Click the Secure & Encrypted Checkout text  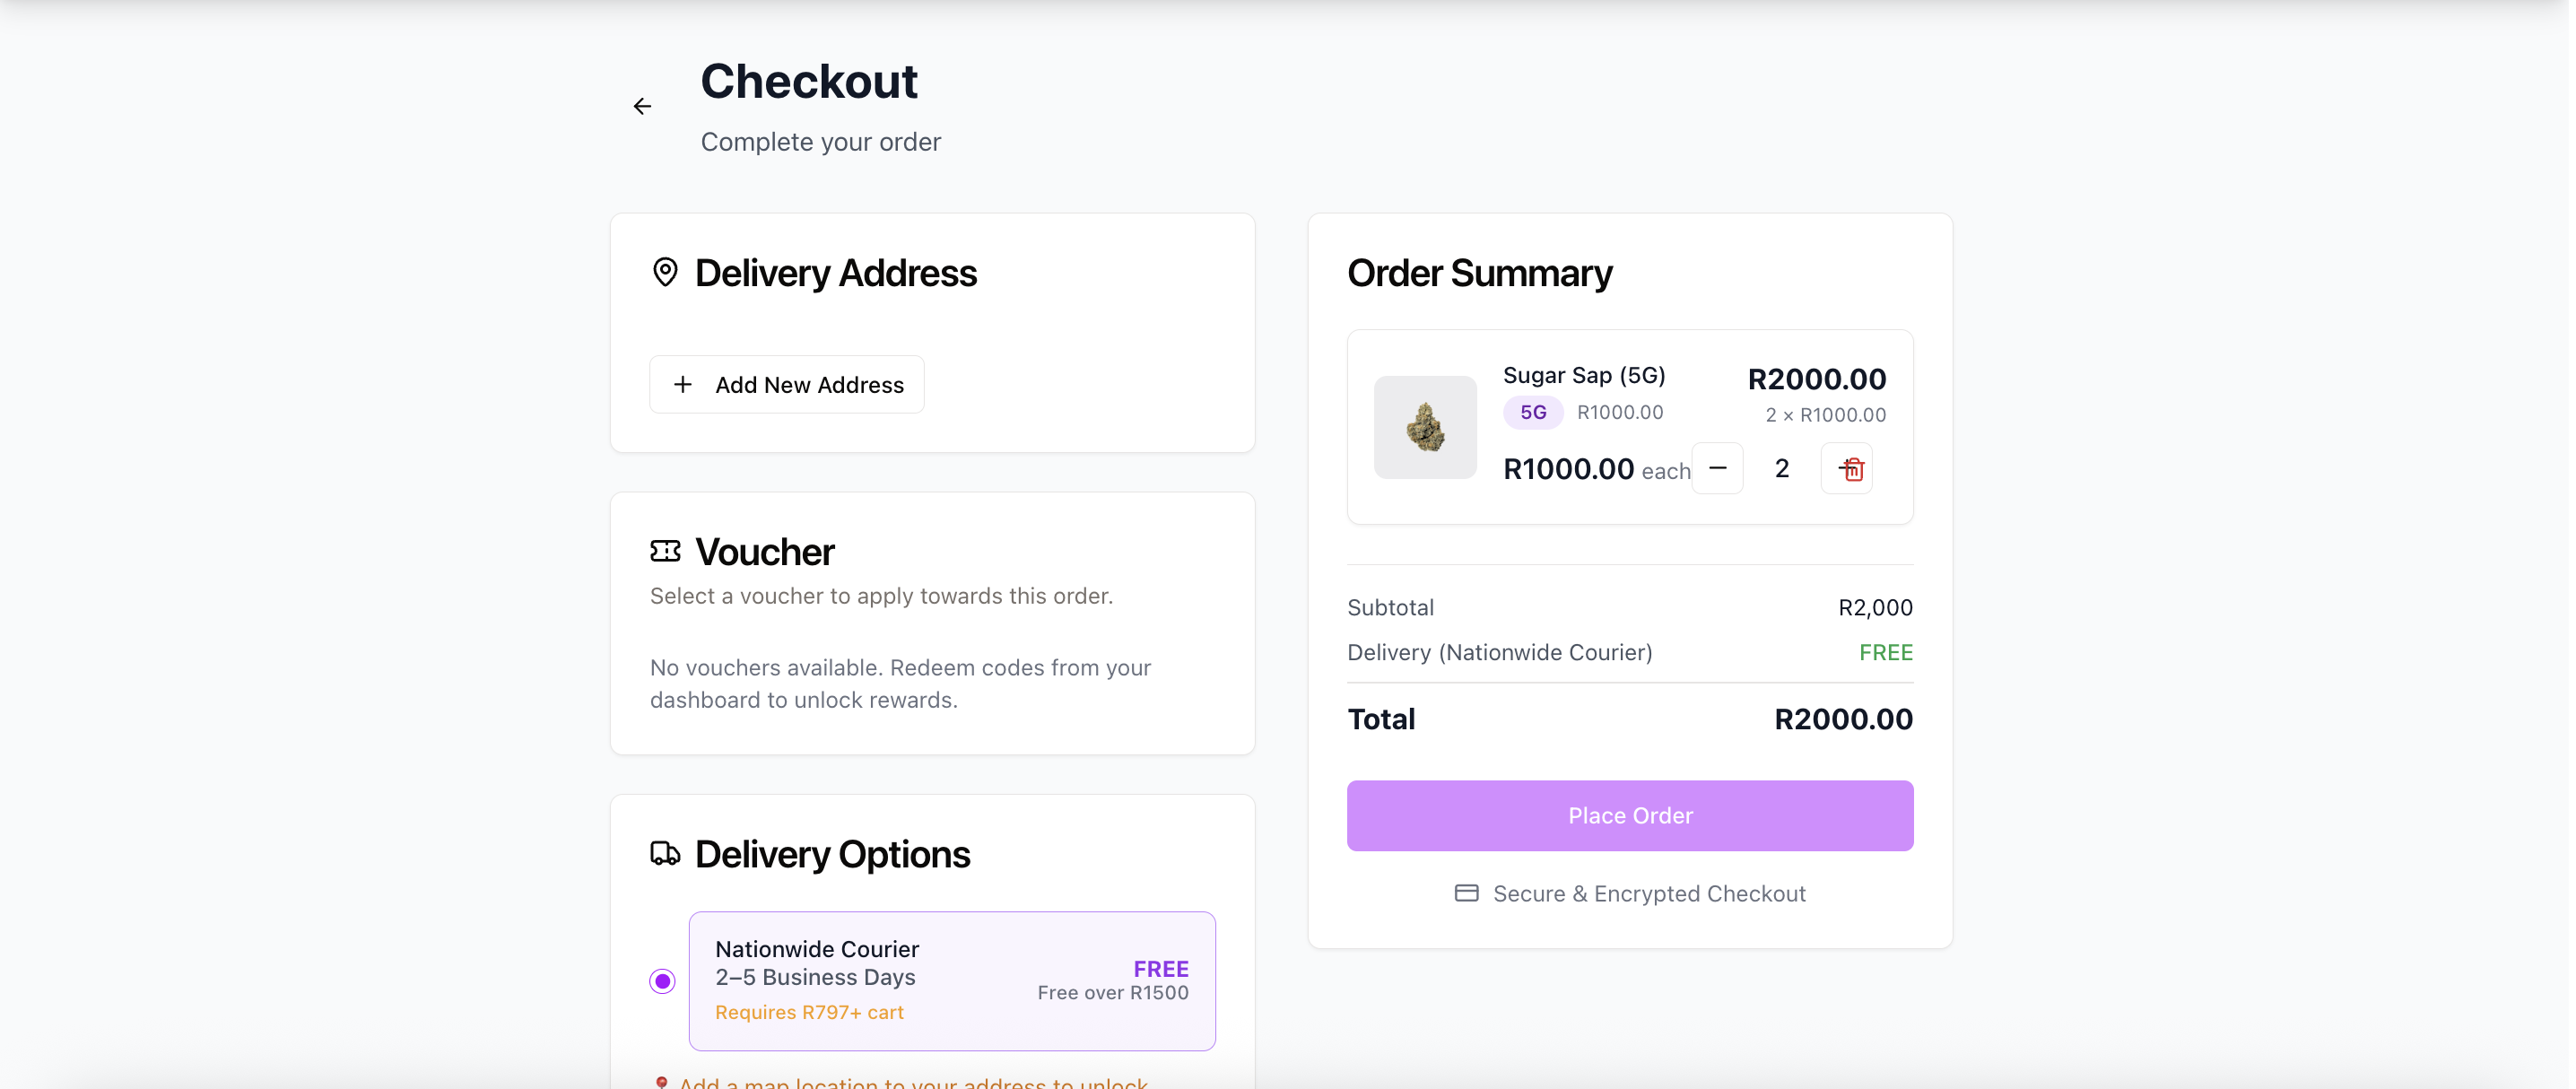coord(1649,893)
